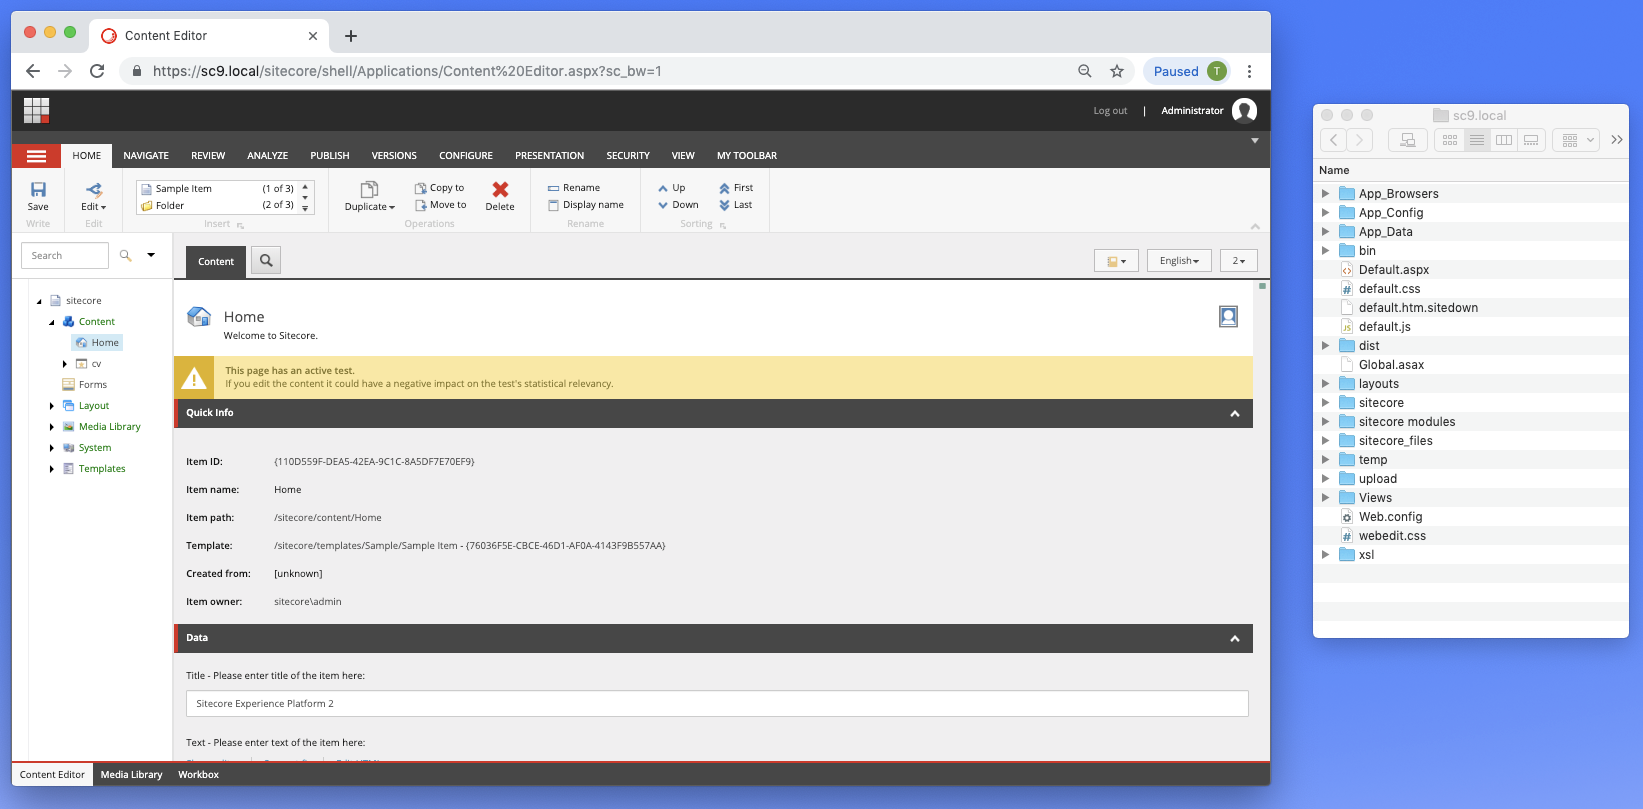
Task: Expand App_Config folder in Finder
Action: 1325,213
